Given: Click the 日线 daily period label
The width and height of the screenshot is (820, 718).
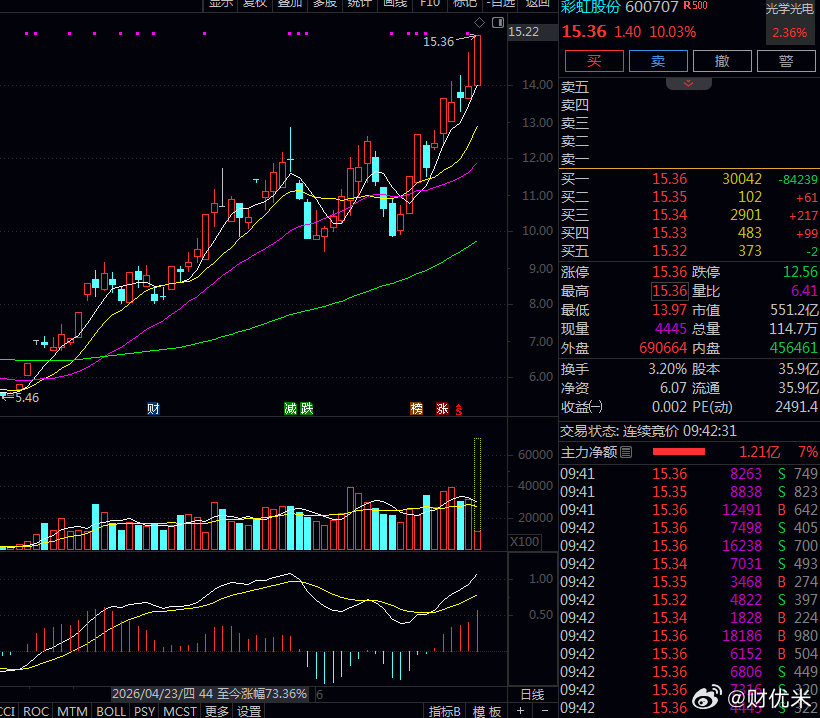Looking at the screenshot, I should pos(532,694).
